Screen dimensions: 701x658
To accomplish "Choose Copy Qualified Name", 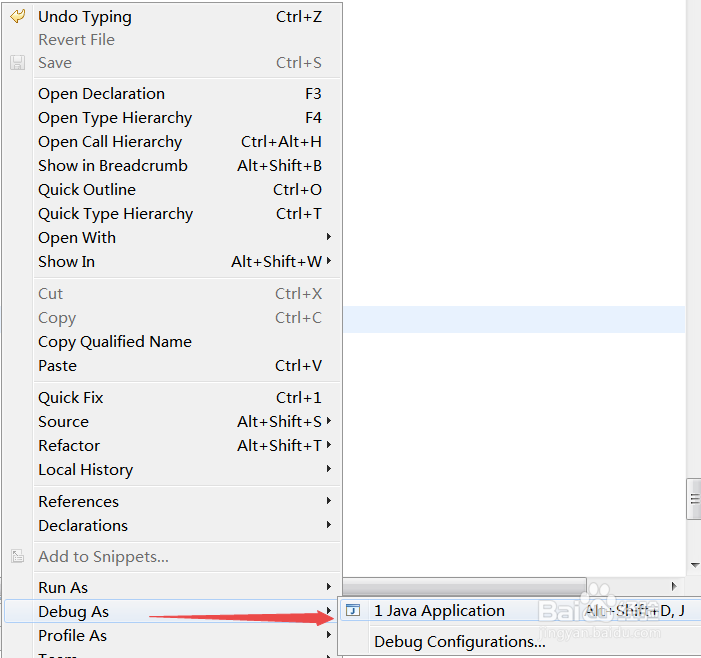I will 187,342.
